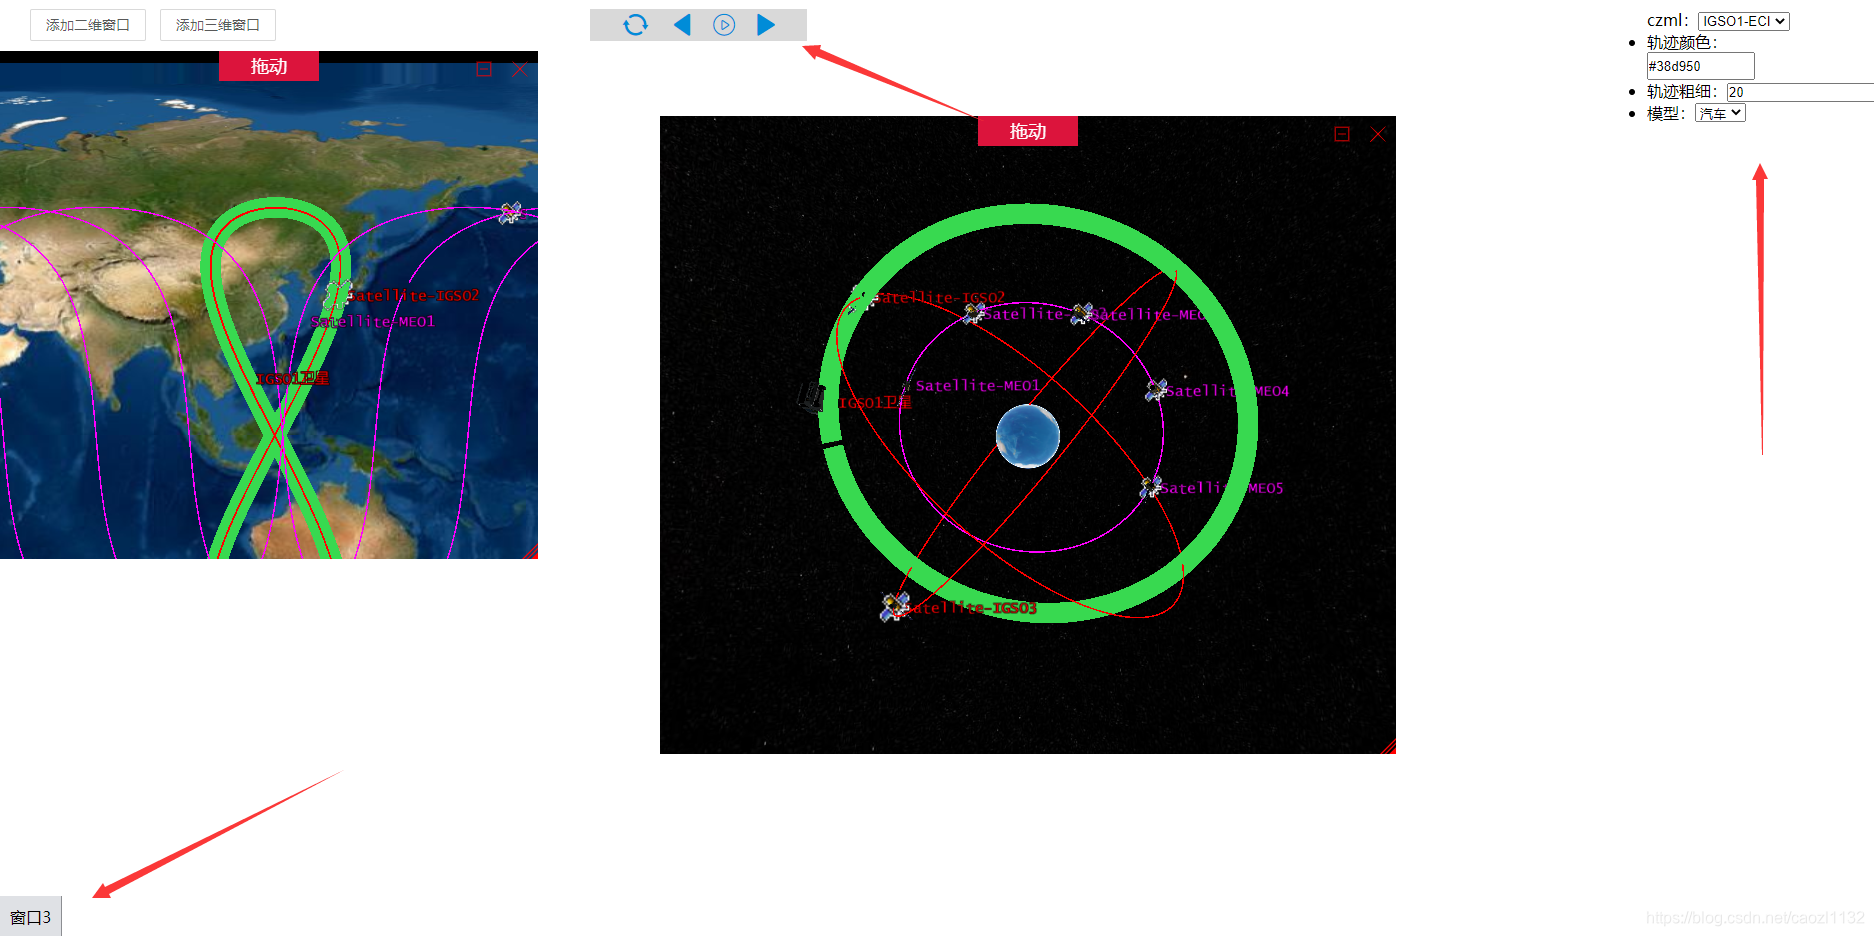Click the satellite icon near top of 2D map
The image size is (1874, 936).
[x=512, y=211]
